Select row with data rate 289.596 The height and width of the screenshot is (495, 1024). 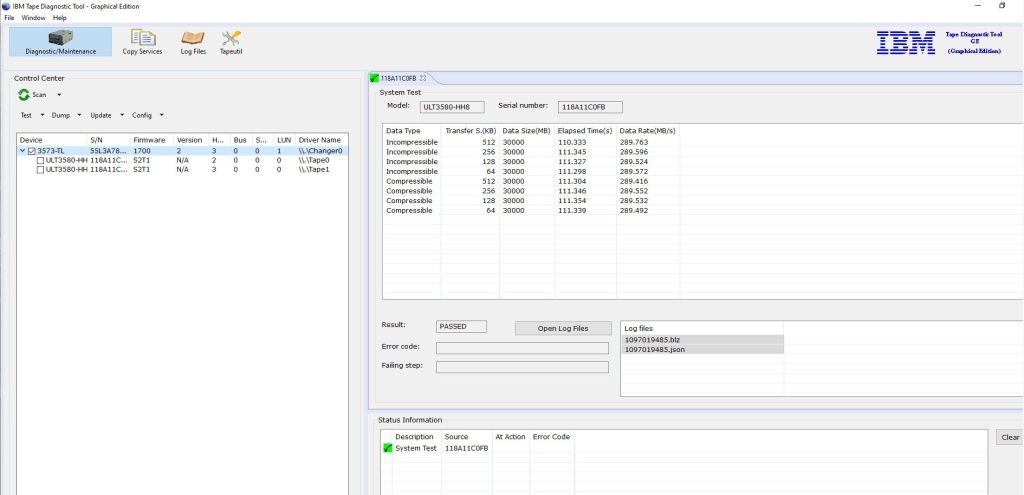tap(703, 152)
